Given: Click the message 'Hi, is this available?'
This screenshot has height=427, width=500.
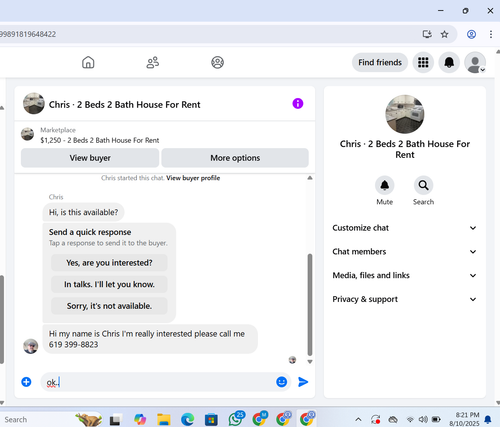Looking at the screenshot, I should (x=83, y=212).
